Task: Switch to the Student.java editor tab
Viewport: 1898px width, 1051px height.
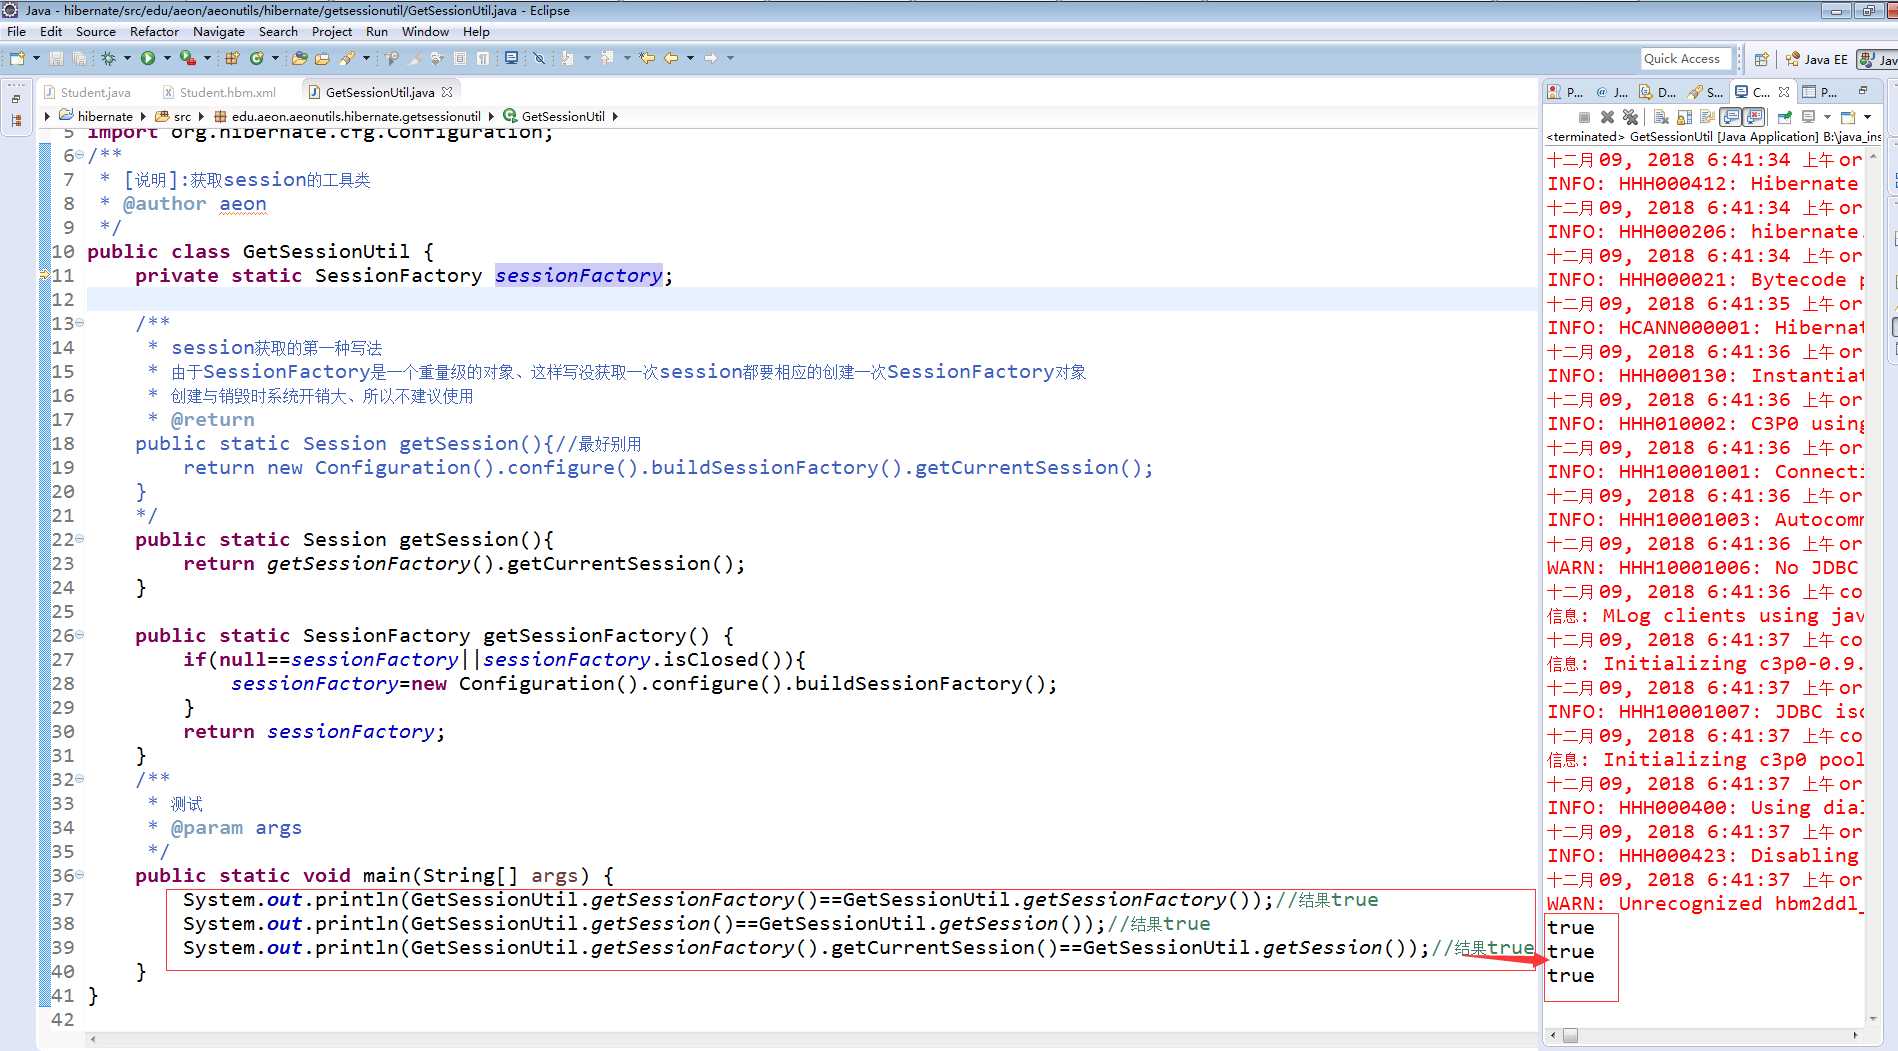Action: tap(87, 92)
